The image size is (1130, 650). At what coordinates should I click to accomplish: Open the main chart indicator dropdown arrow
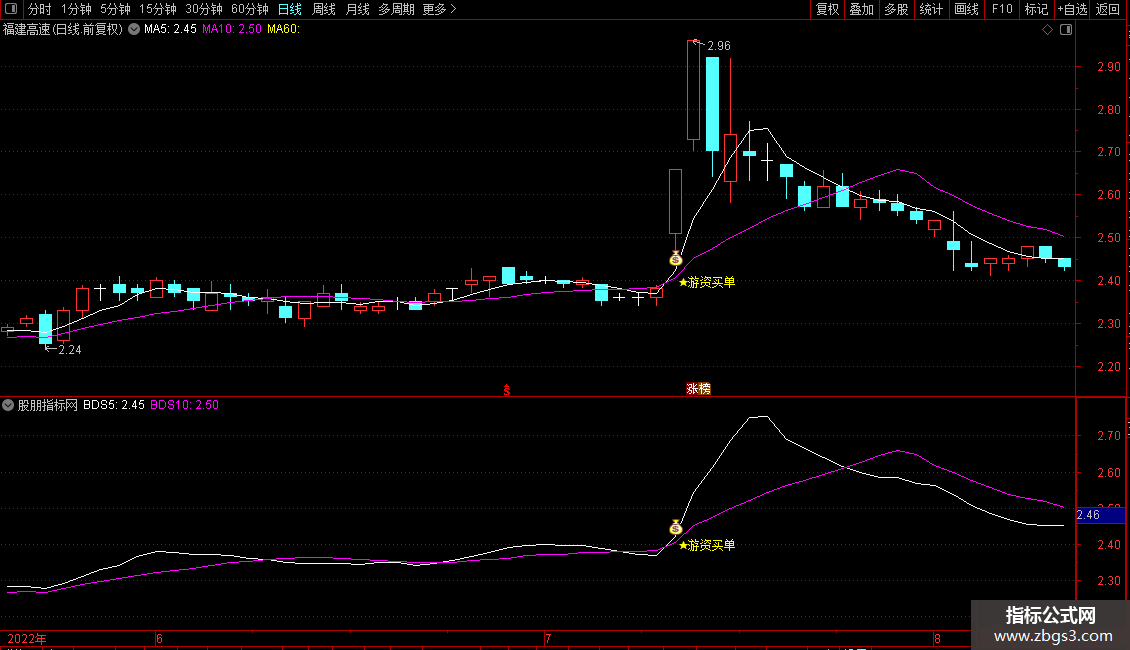pos(134,29)
